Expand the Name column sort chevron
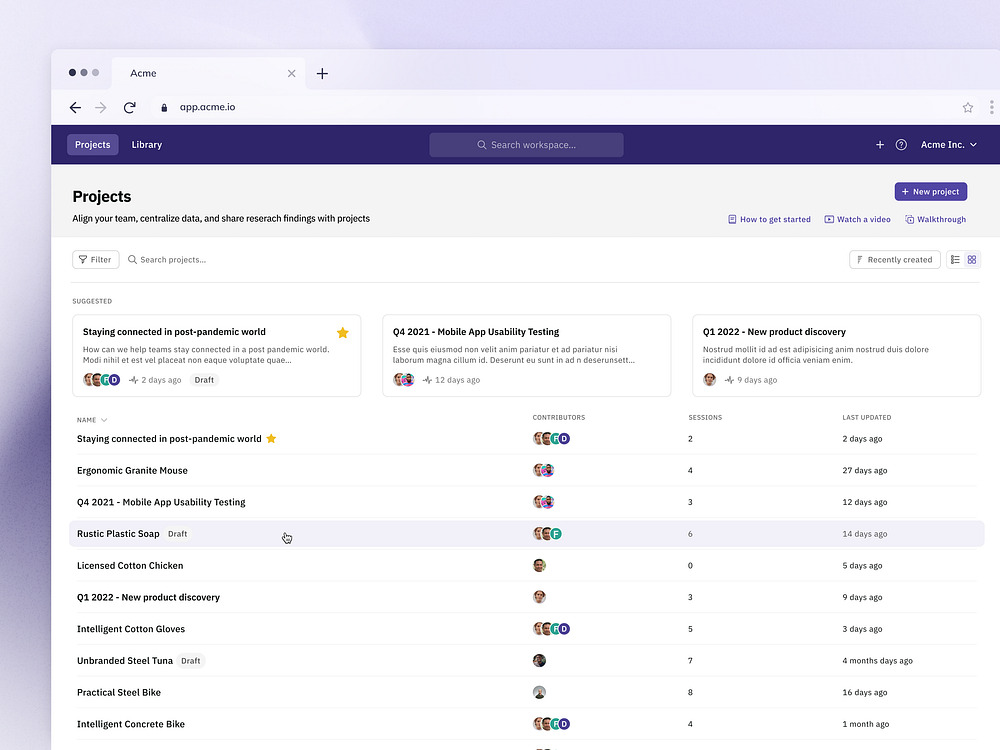1000x750 pixels. point(104,420)
